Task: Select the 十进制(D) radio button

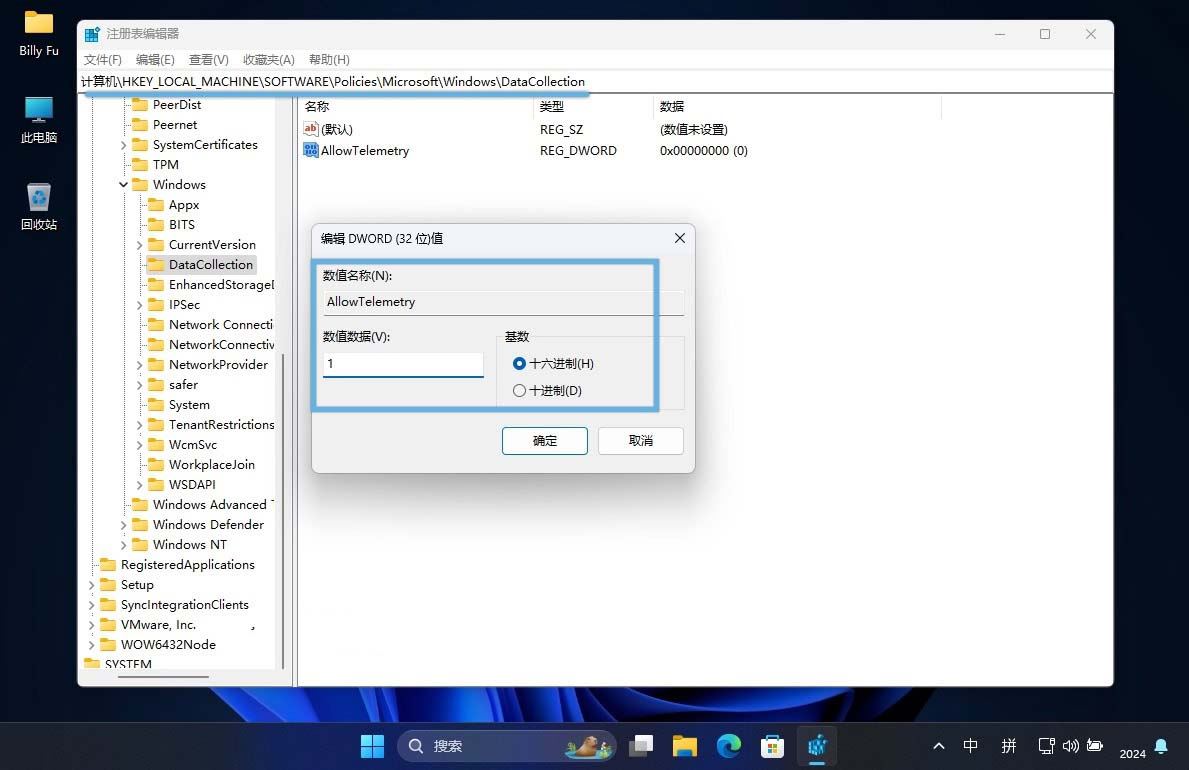Action: (519, 390)
